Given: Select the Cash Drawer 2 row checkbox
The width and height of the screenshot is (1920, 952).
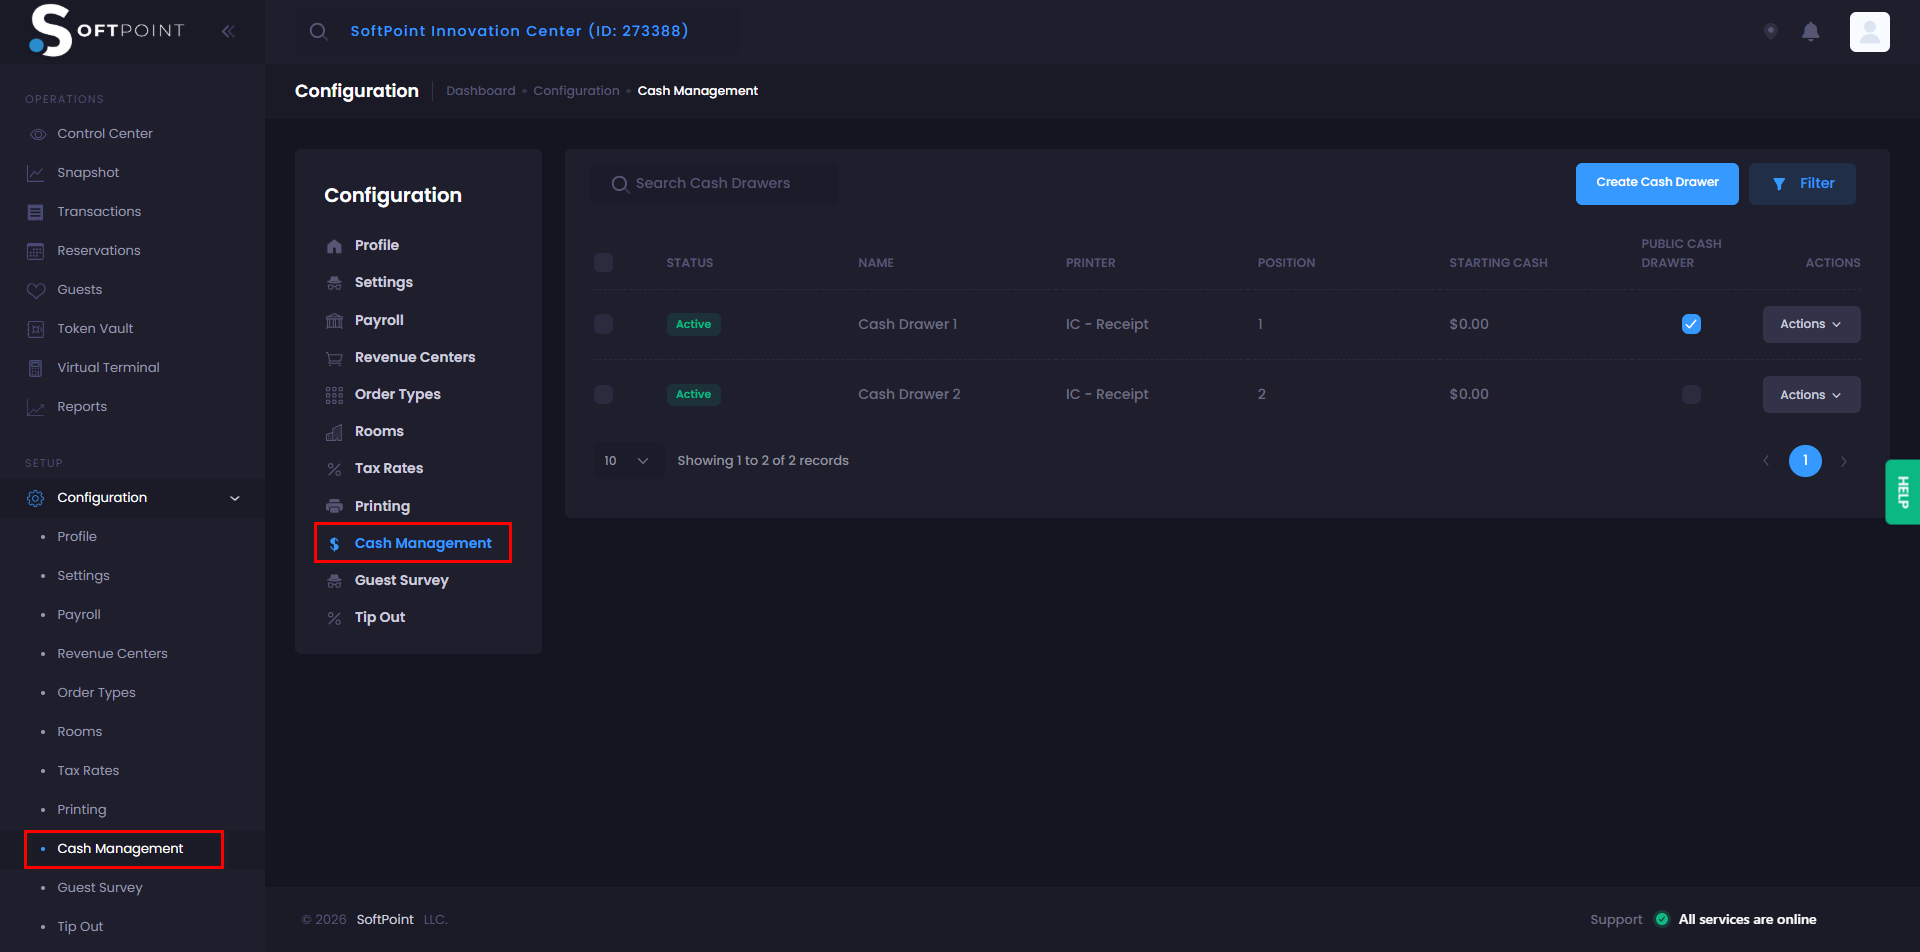Looking at the screenshot, I should [603, 394].
